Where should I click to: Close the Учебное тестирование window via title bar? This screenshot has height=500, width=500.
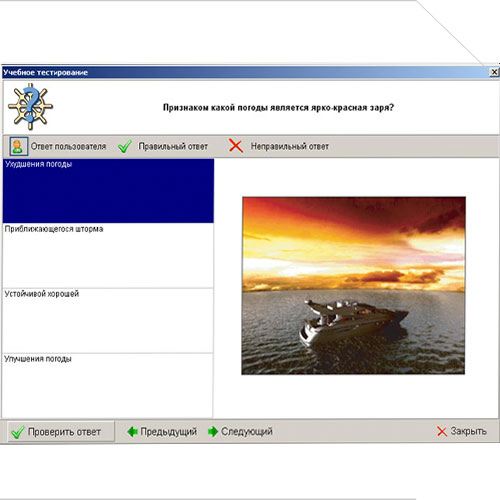coord(494,72)
